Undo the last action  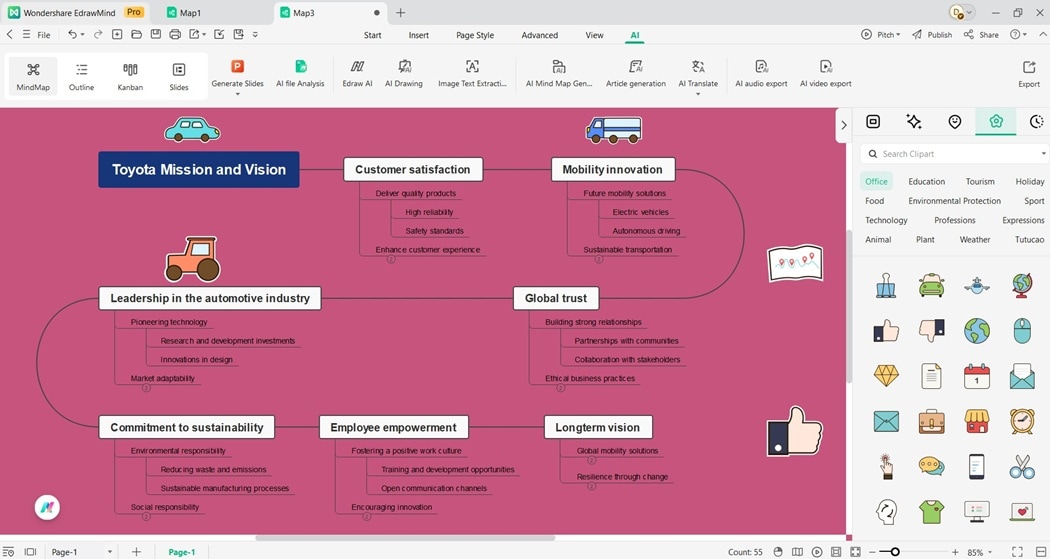[72, 34]
